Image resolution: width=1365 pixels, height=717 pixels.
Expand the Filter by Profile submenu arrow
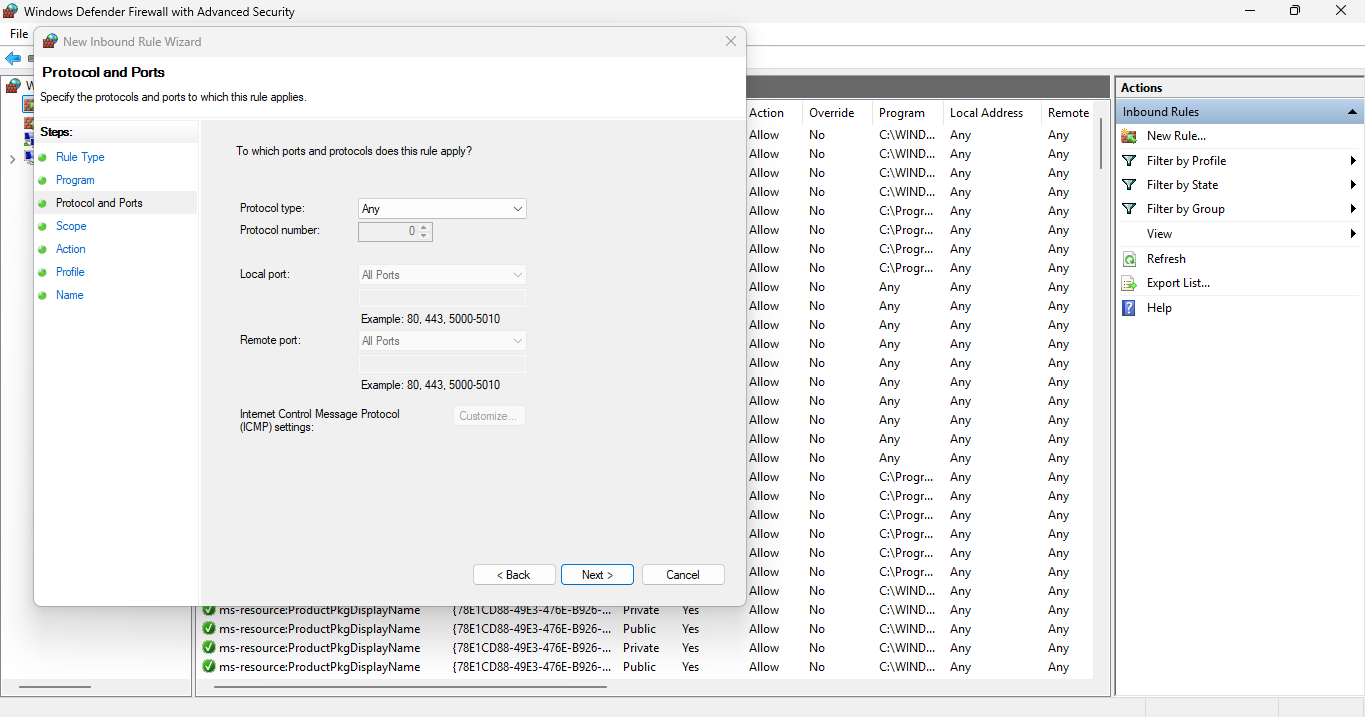click(1353, 160)
